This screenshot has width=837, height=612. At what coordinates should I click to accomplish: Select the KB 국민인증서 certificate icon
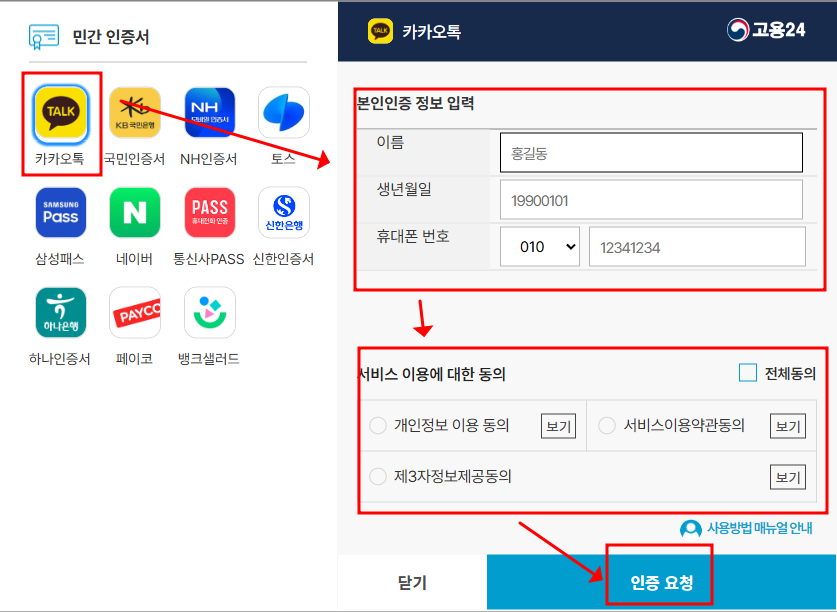pos(134,113)
